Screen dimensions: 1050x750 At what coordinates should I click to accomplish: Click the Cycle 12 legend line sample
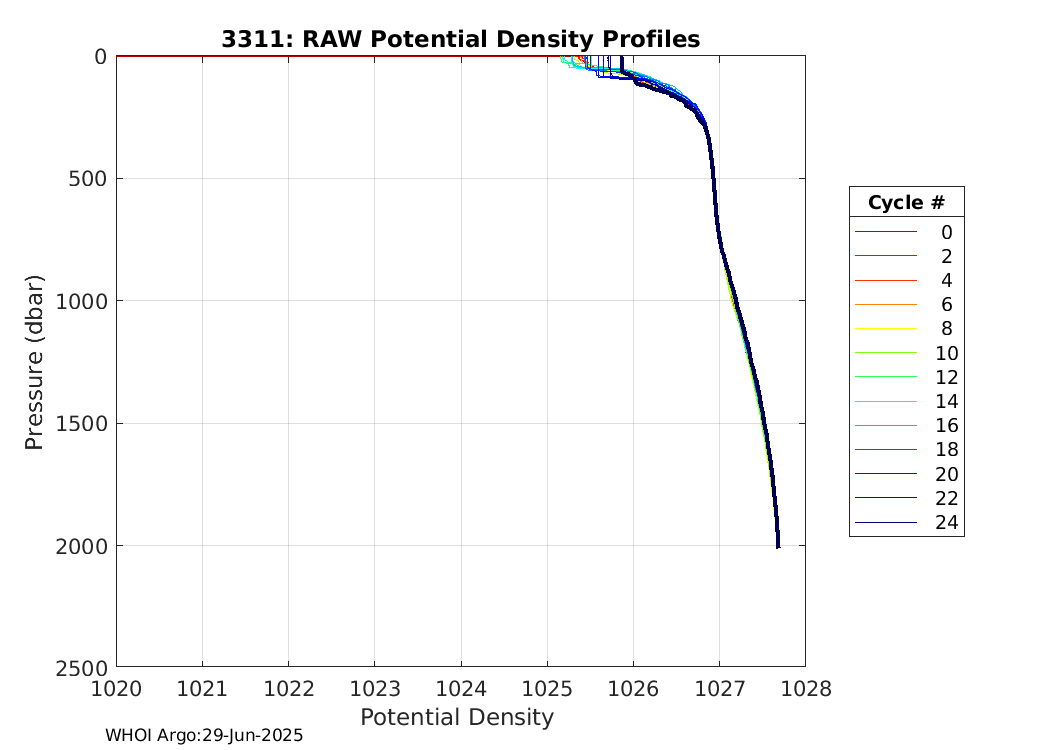click(x=885, y=377)
